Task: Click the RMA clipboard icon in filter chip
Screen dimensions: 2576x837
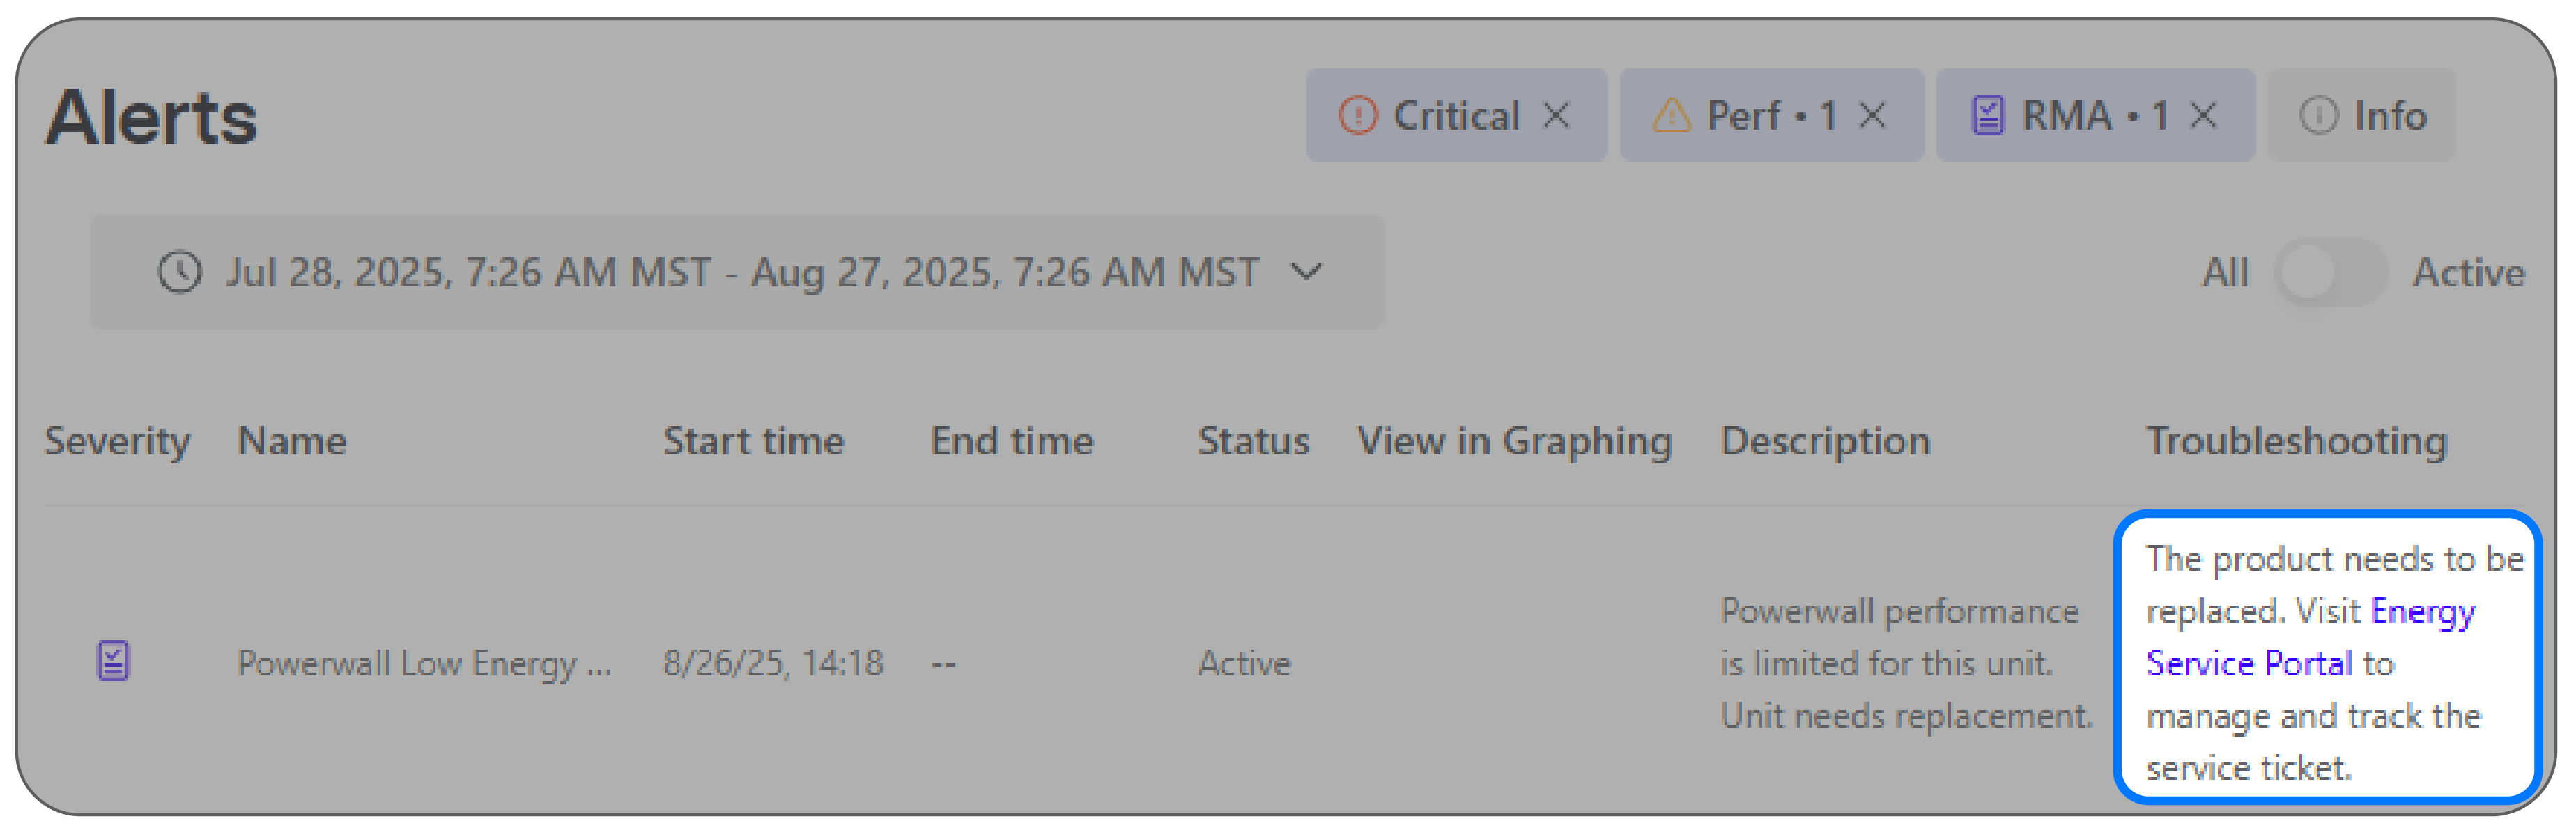Action: tap(1988, 116)
